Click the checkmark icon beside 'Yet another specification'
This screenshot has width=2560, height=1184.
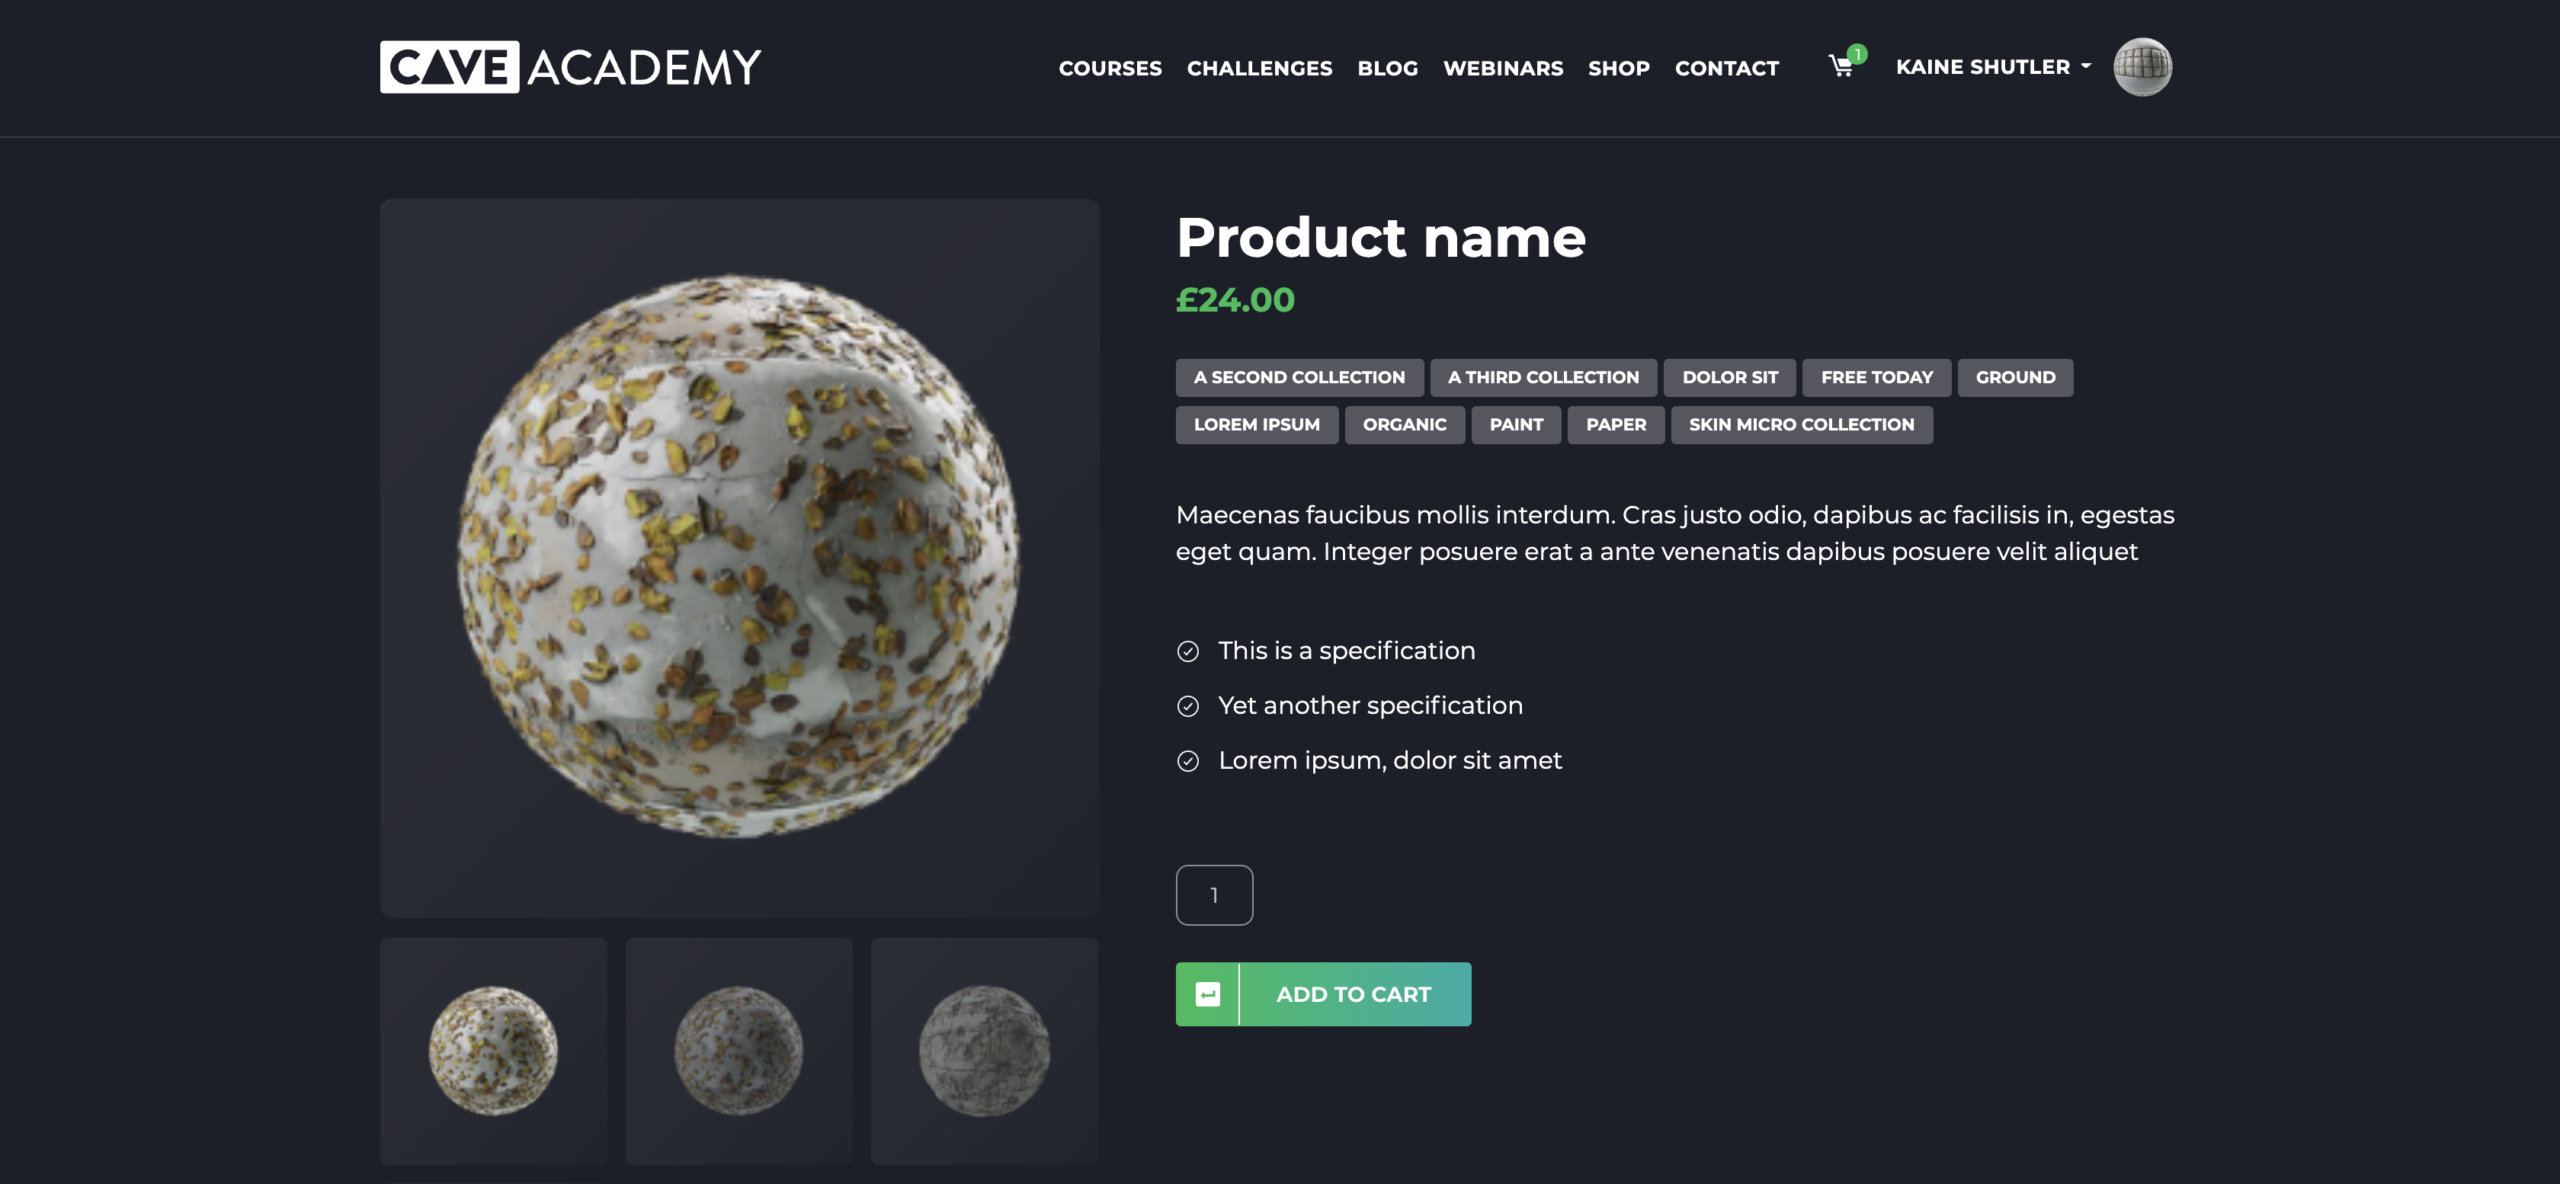(1188, 707)
